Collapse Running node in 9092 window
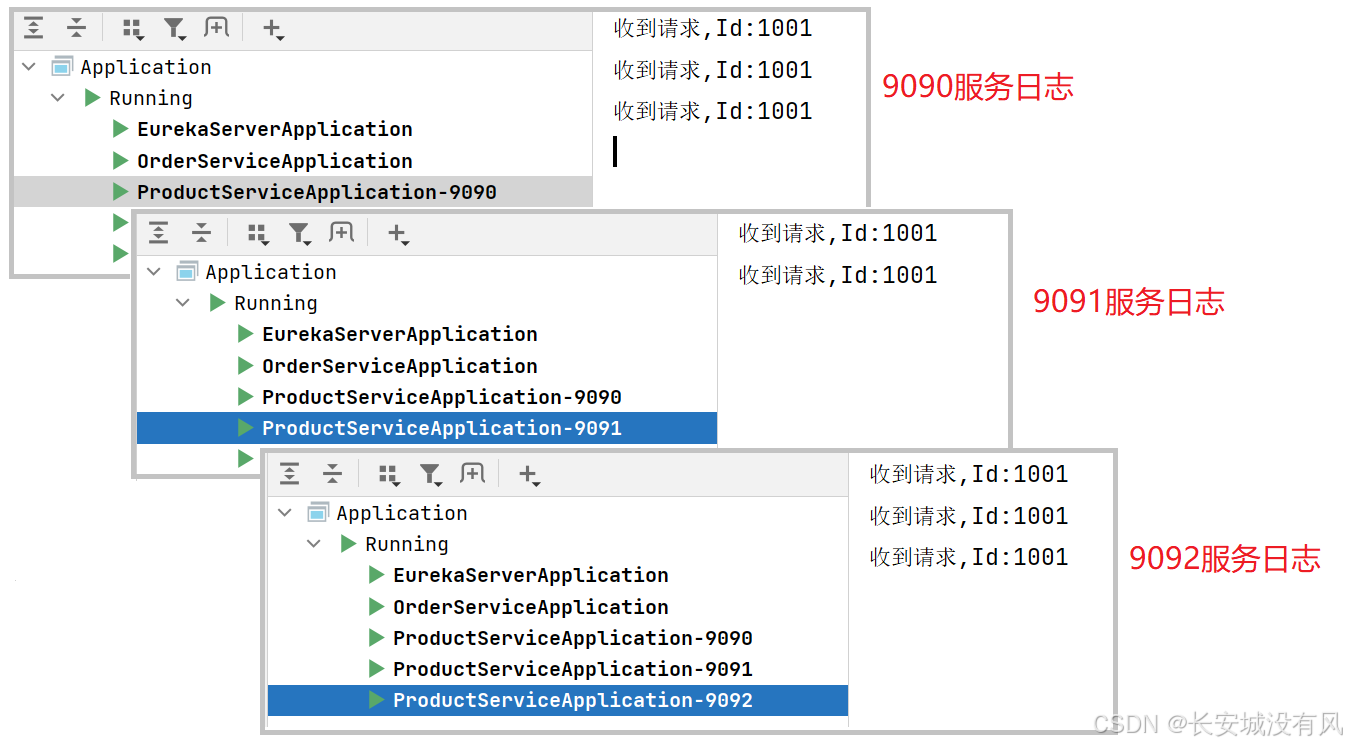The height and width of the screenshot is (746, 1347). 314,544
